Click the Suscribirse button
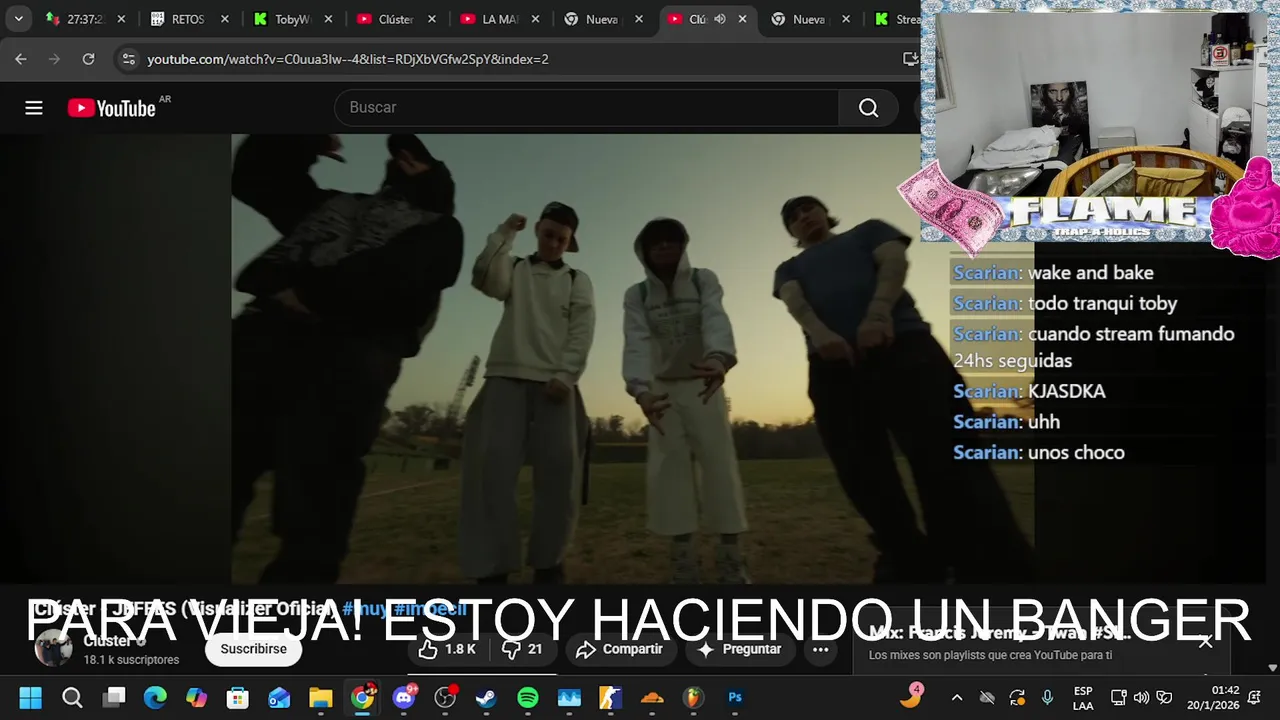This screenshot has width=1280, height=720. (x=254, y=649)
